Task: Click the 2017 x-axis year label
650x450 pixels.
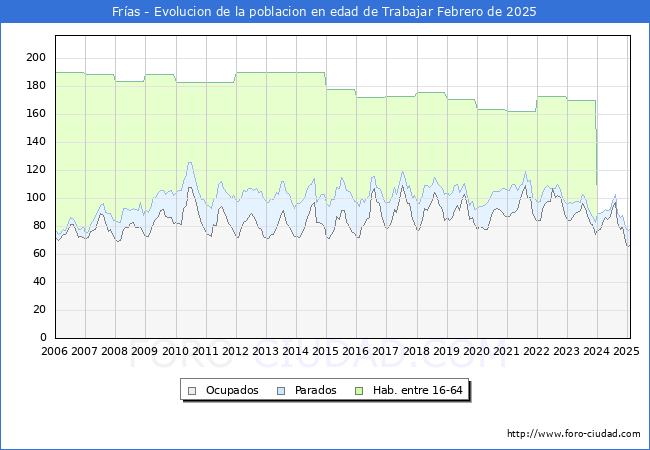Action: click(x=386, y=351)
